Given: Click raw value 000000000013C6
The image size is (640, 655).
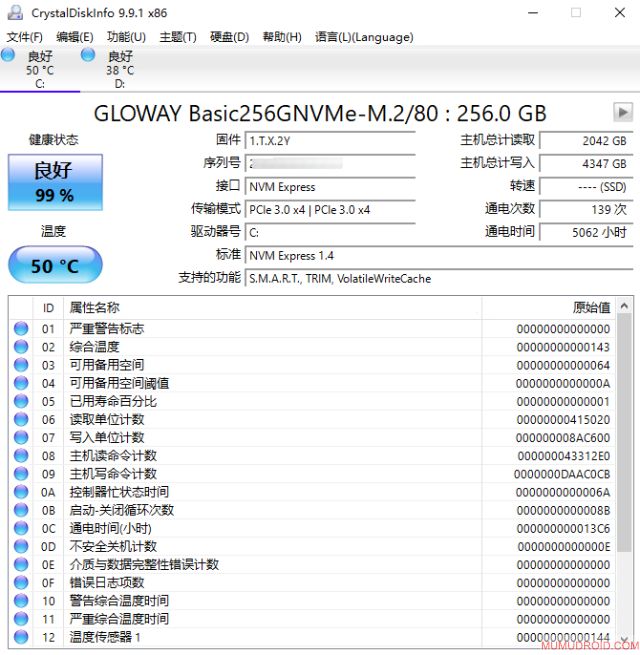Looking at the screenshot, I should point(563,528).
